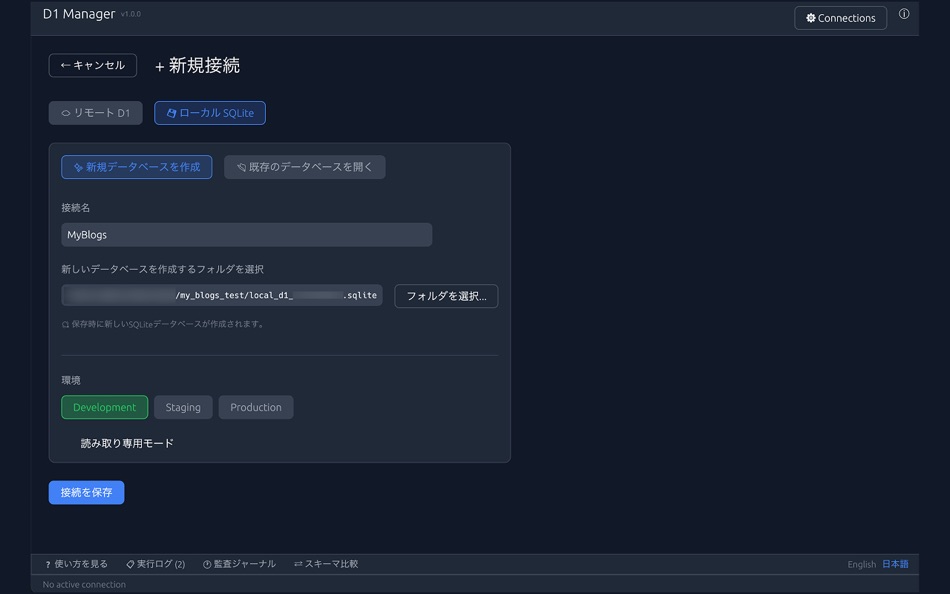Screen dimensions: 950x594
Task: Click the question mark icon beside 使い方を見る
Action: coord(46,563)
